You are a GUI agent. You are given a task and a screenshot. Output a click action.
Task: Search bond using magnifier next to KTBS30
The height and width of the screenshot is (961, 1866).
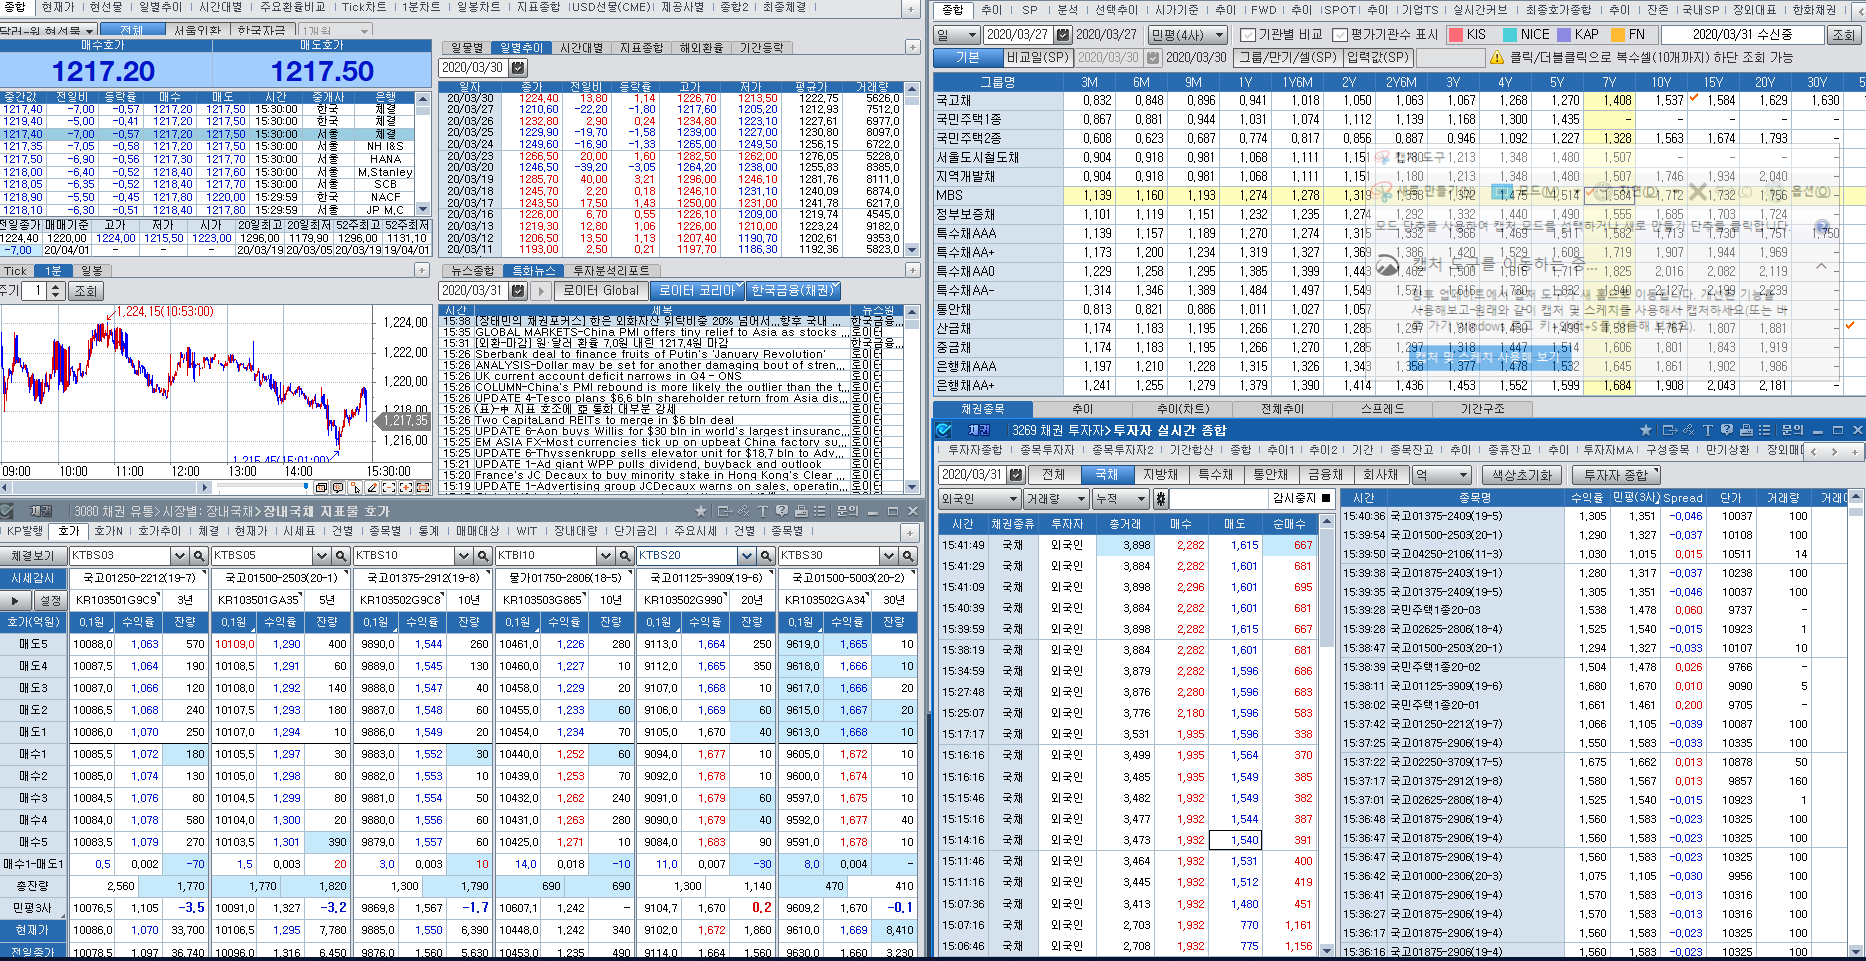[x=908, y=556]
